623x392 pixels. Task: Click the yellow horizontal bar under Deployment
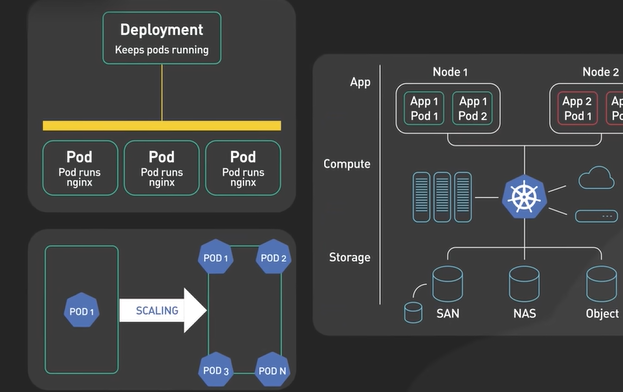click(162, 126)
